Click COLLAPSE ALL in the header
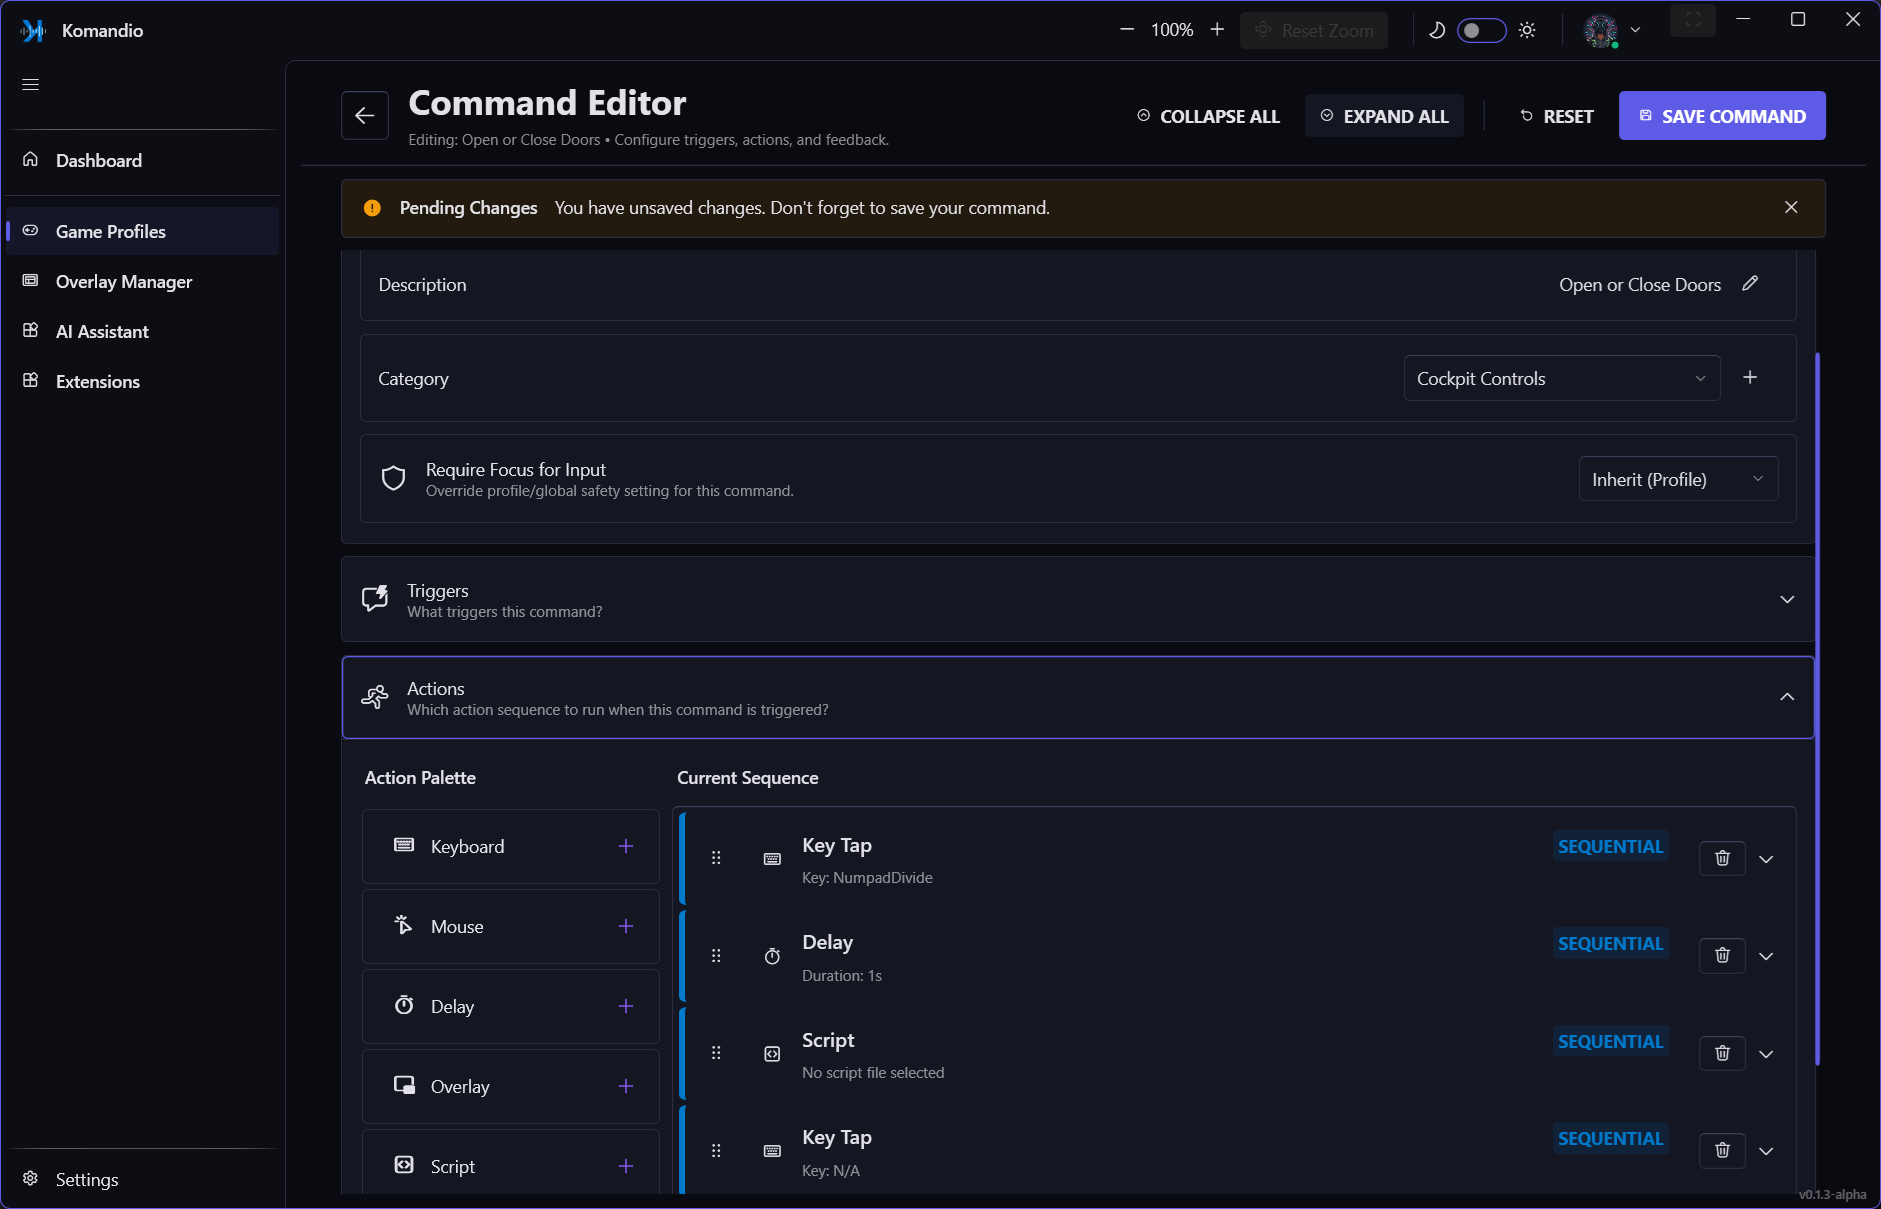The image size is (1881, 1209). 1207,116
